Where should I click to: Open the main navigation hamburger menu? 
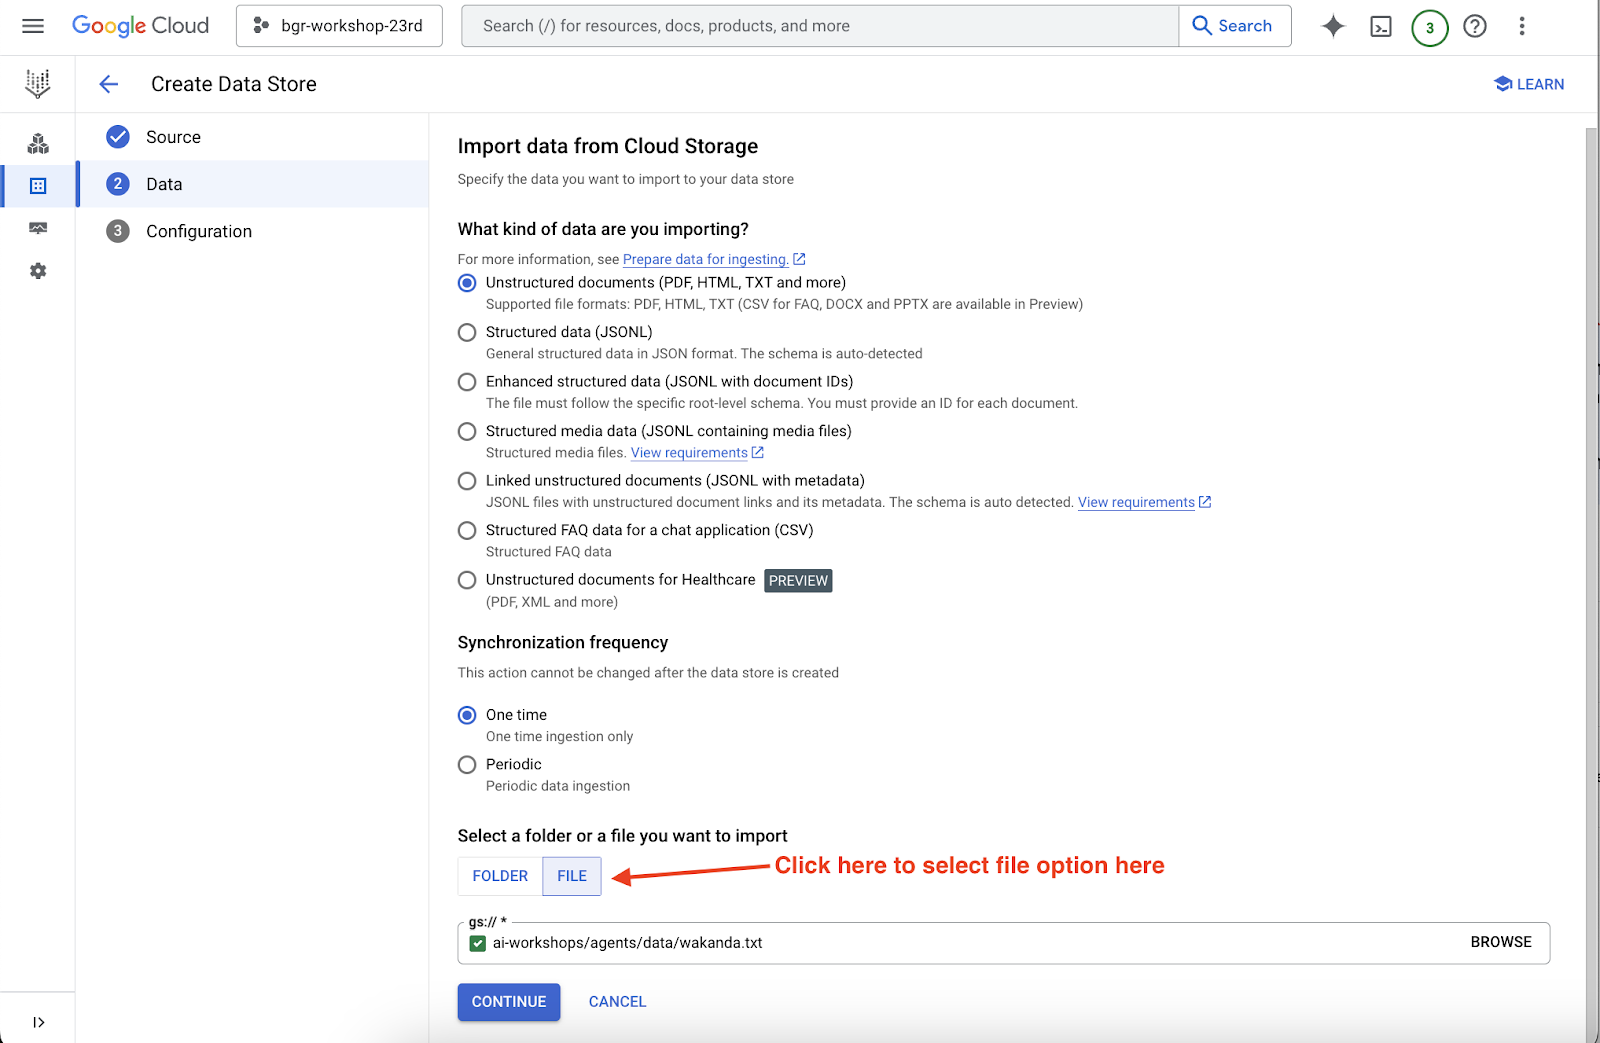33,26
